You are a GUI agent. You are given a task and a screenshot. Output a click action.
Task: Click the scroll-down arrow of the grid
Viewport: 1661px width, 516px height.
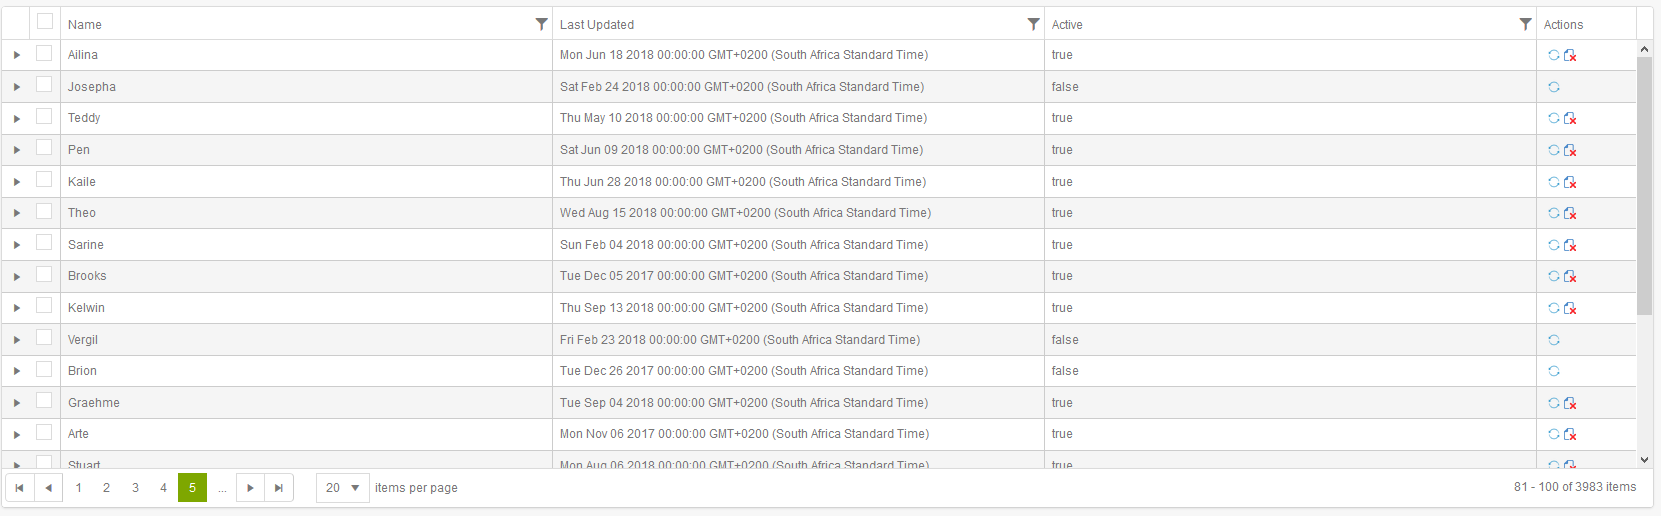pos(1644,460)
